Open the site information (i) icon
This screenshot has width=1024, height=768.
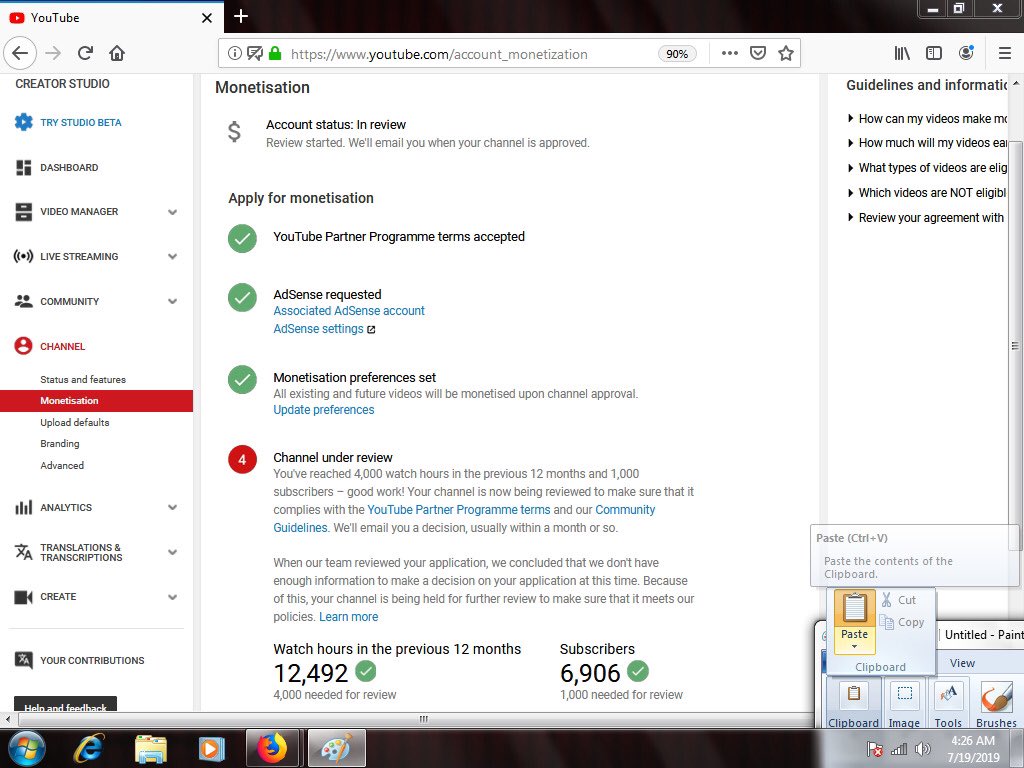234,54
